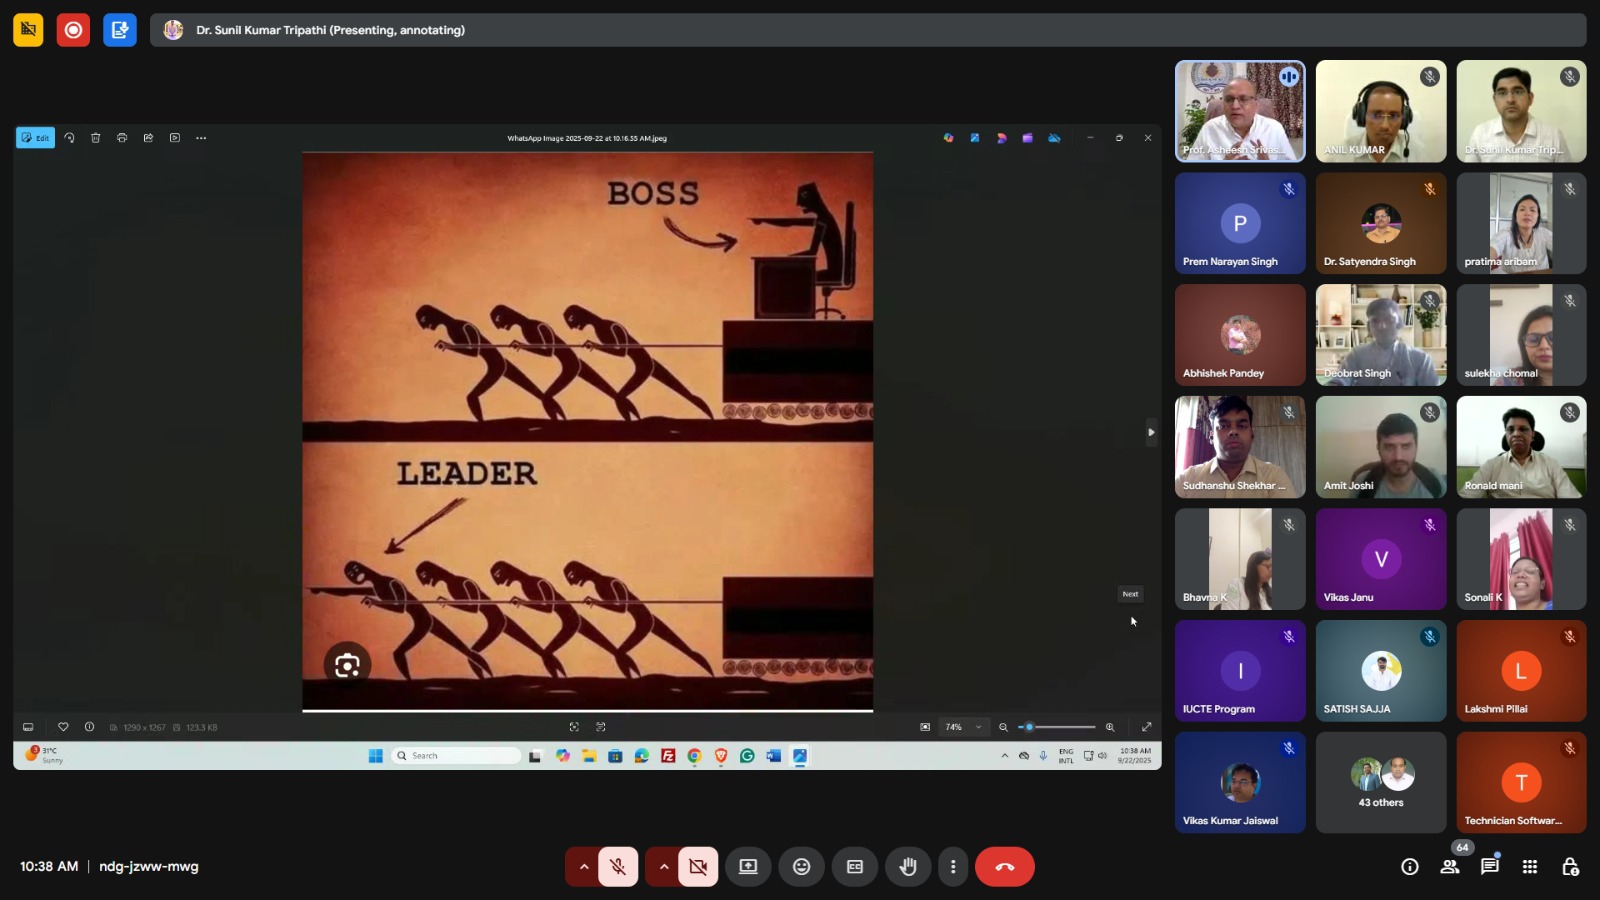Click the red leave call button
The image size is (1600, 900).
[x=1004, y=867]
